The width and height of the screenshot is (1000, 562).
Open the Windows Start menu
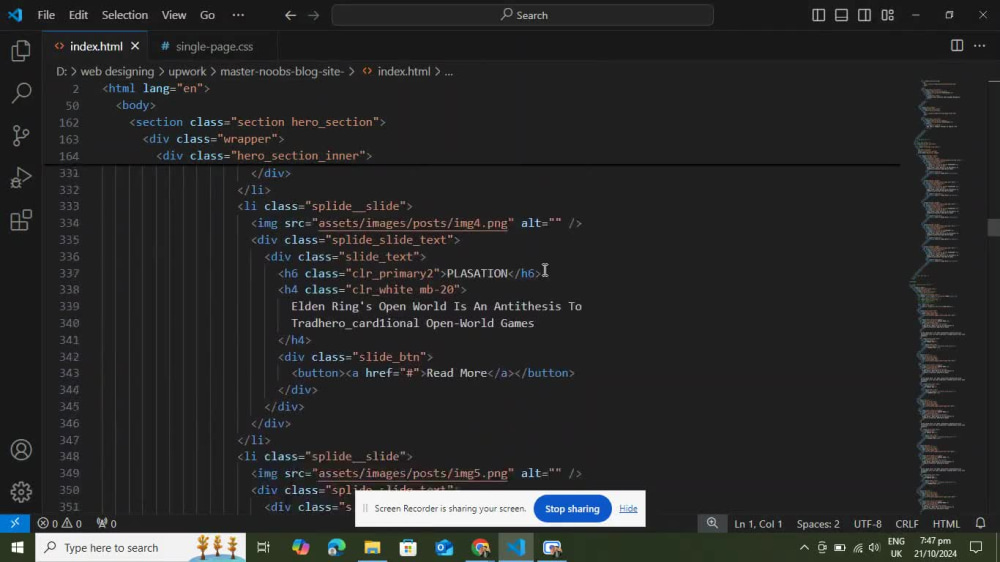[x=17, y=547]
